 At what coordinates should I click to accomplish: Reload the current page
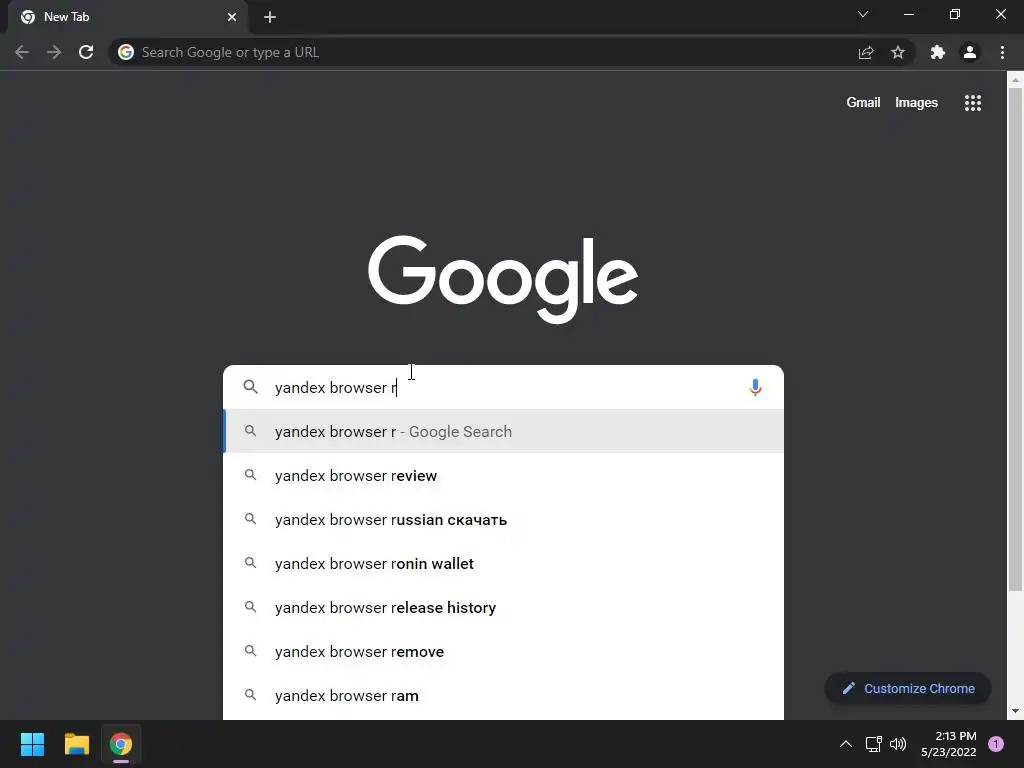[x=86, y=52]
